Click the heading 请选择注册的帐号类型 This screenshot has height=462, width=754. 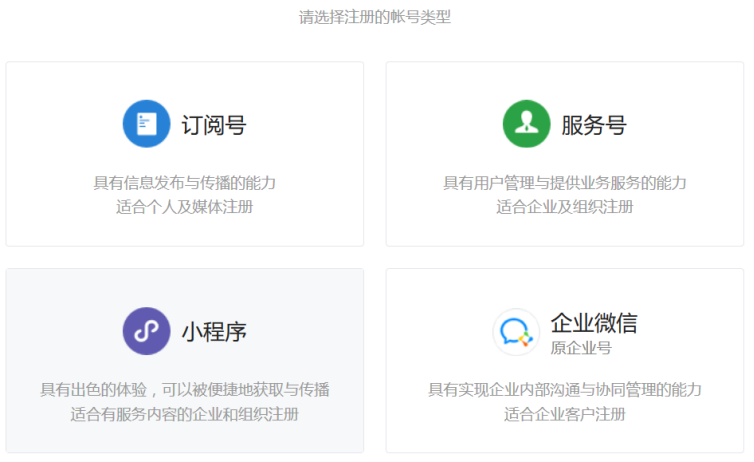[375, 17]
